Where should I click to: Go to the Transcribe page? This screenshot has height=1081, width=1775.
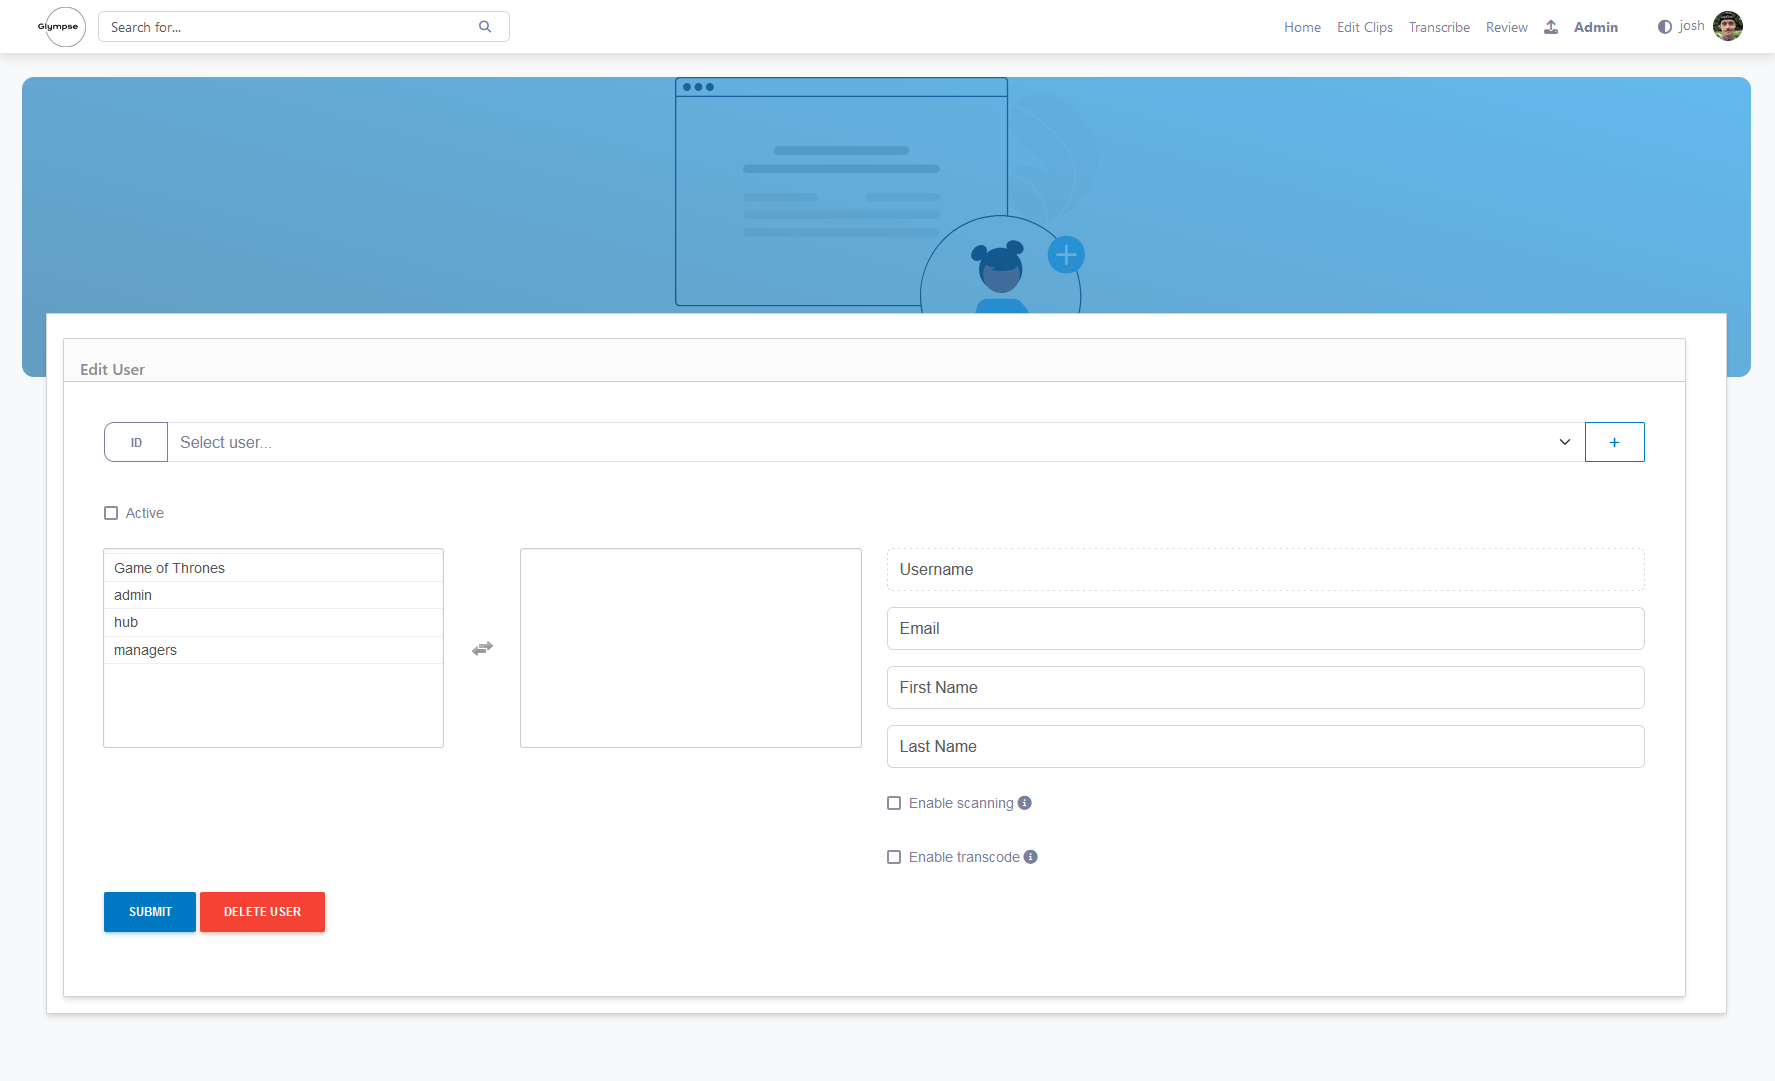pos(1439,27)
